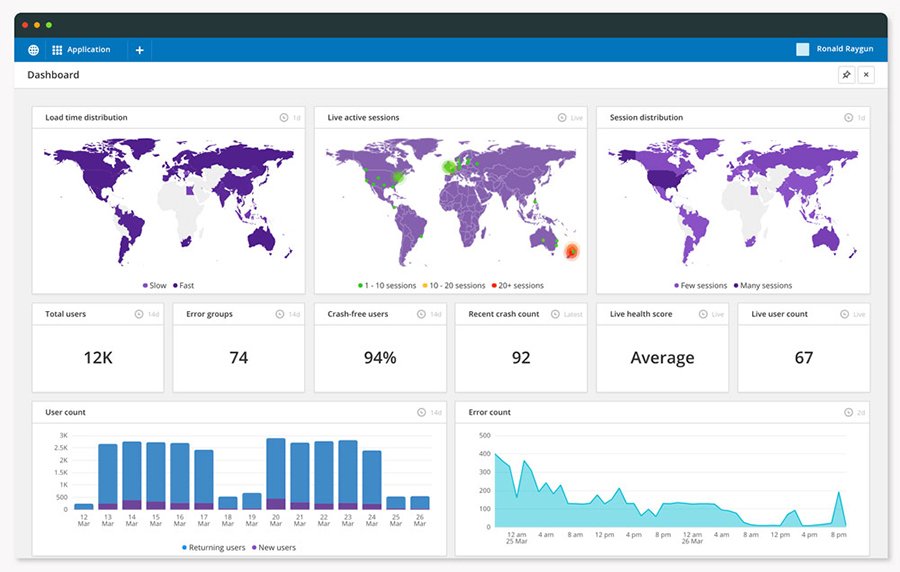900x572 pixels.
Task: Pin the Dashboard with pin icon
Action: (846, 75)
